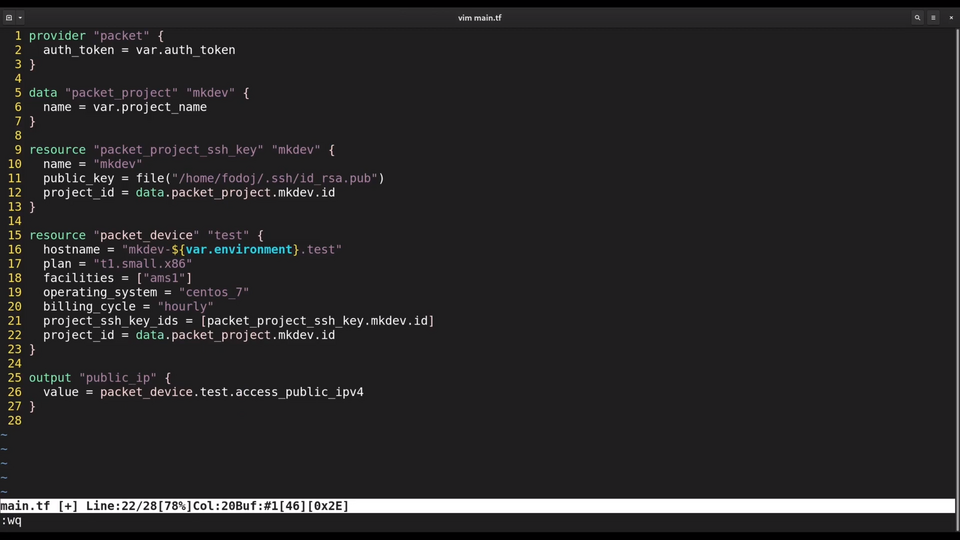
Task: Click "ams1" facilities value
Action: point(164,278)
